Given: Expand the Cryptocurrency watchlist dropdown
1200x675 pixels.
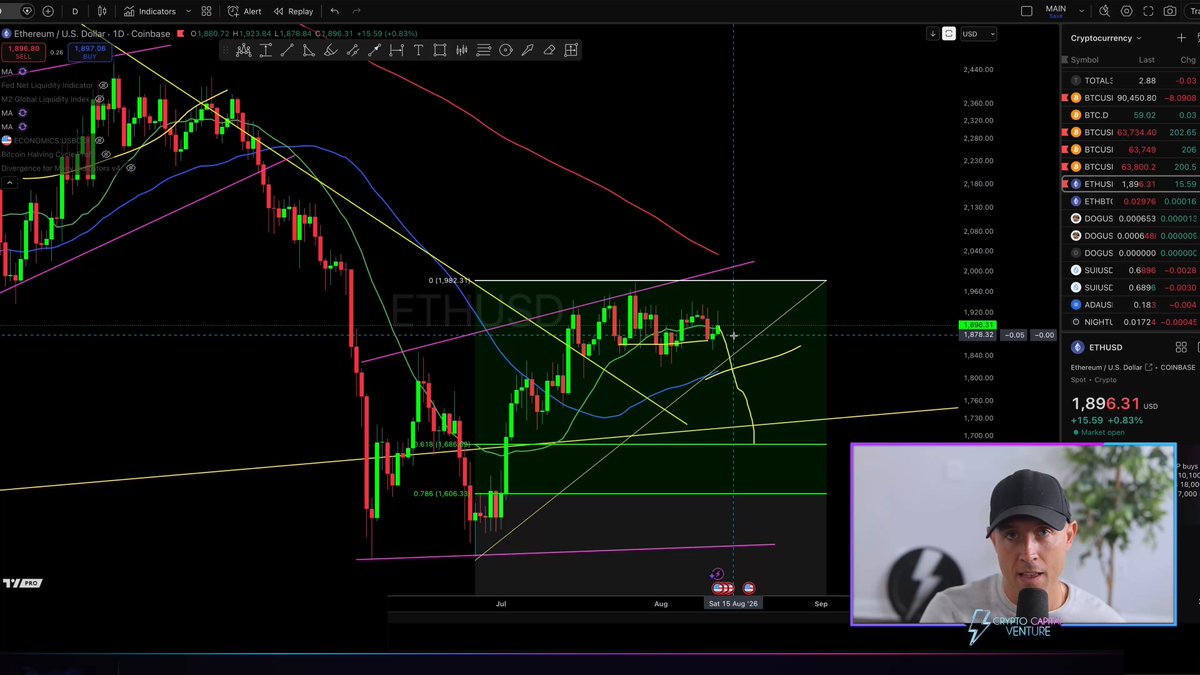Looking at the screenshot, I should pos(1107,38).
